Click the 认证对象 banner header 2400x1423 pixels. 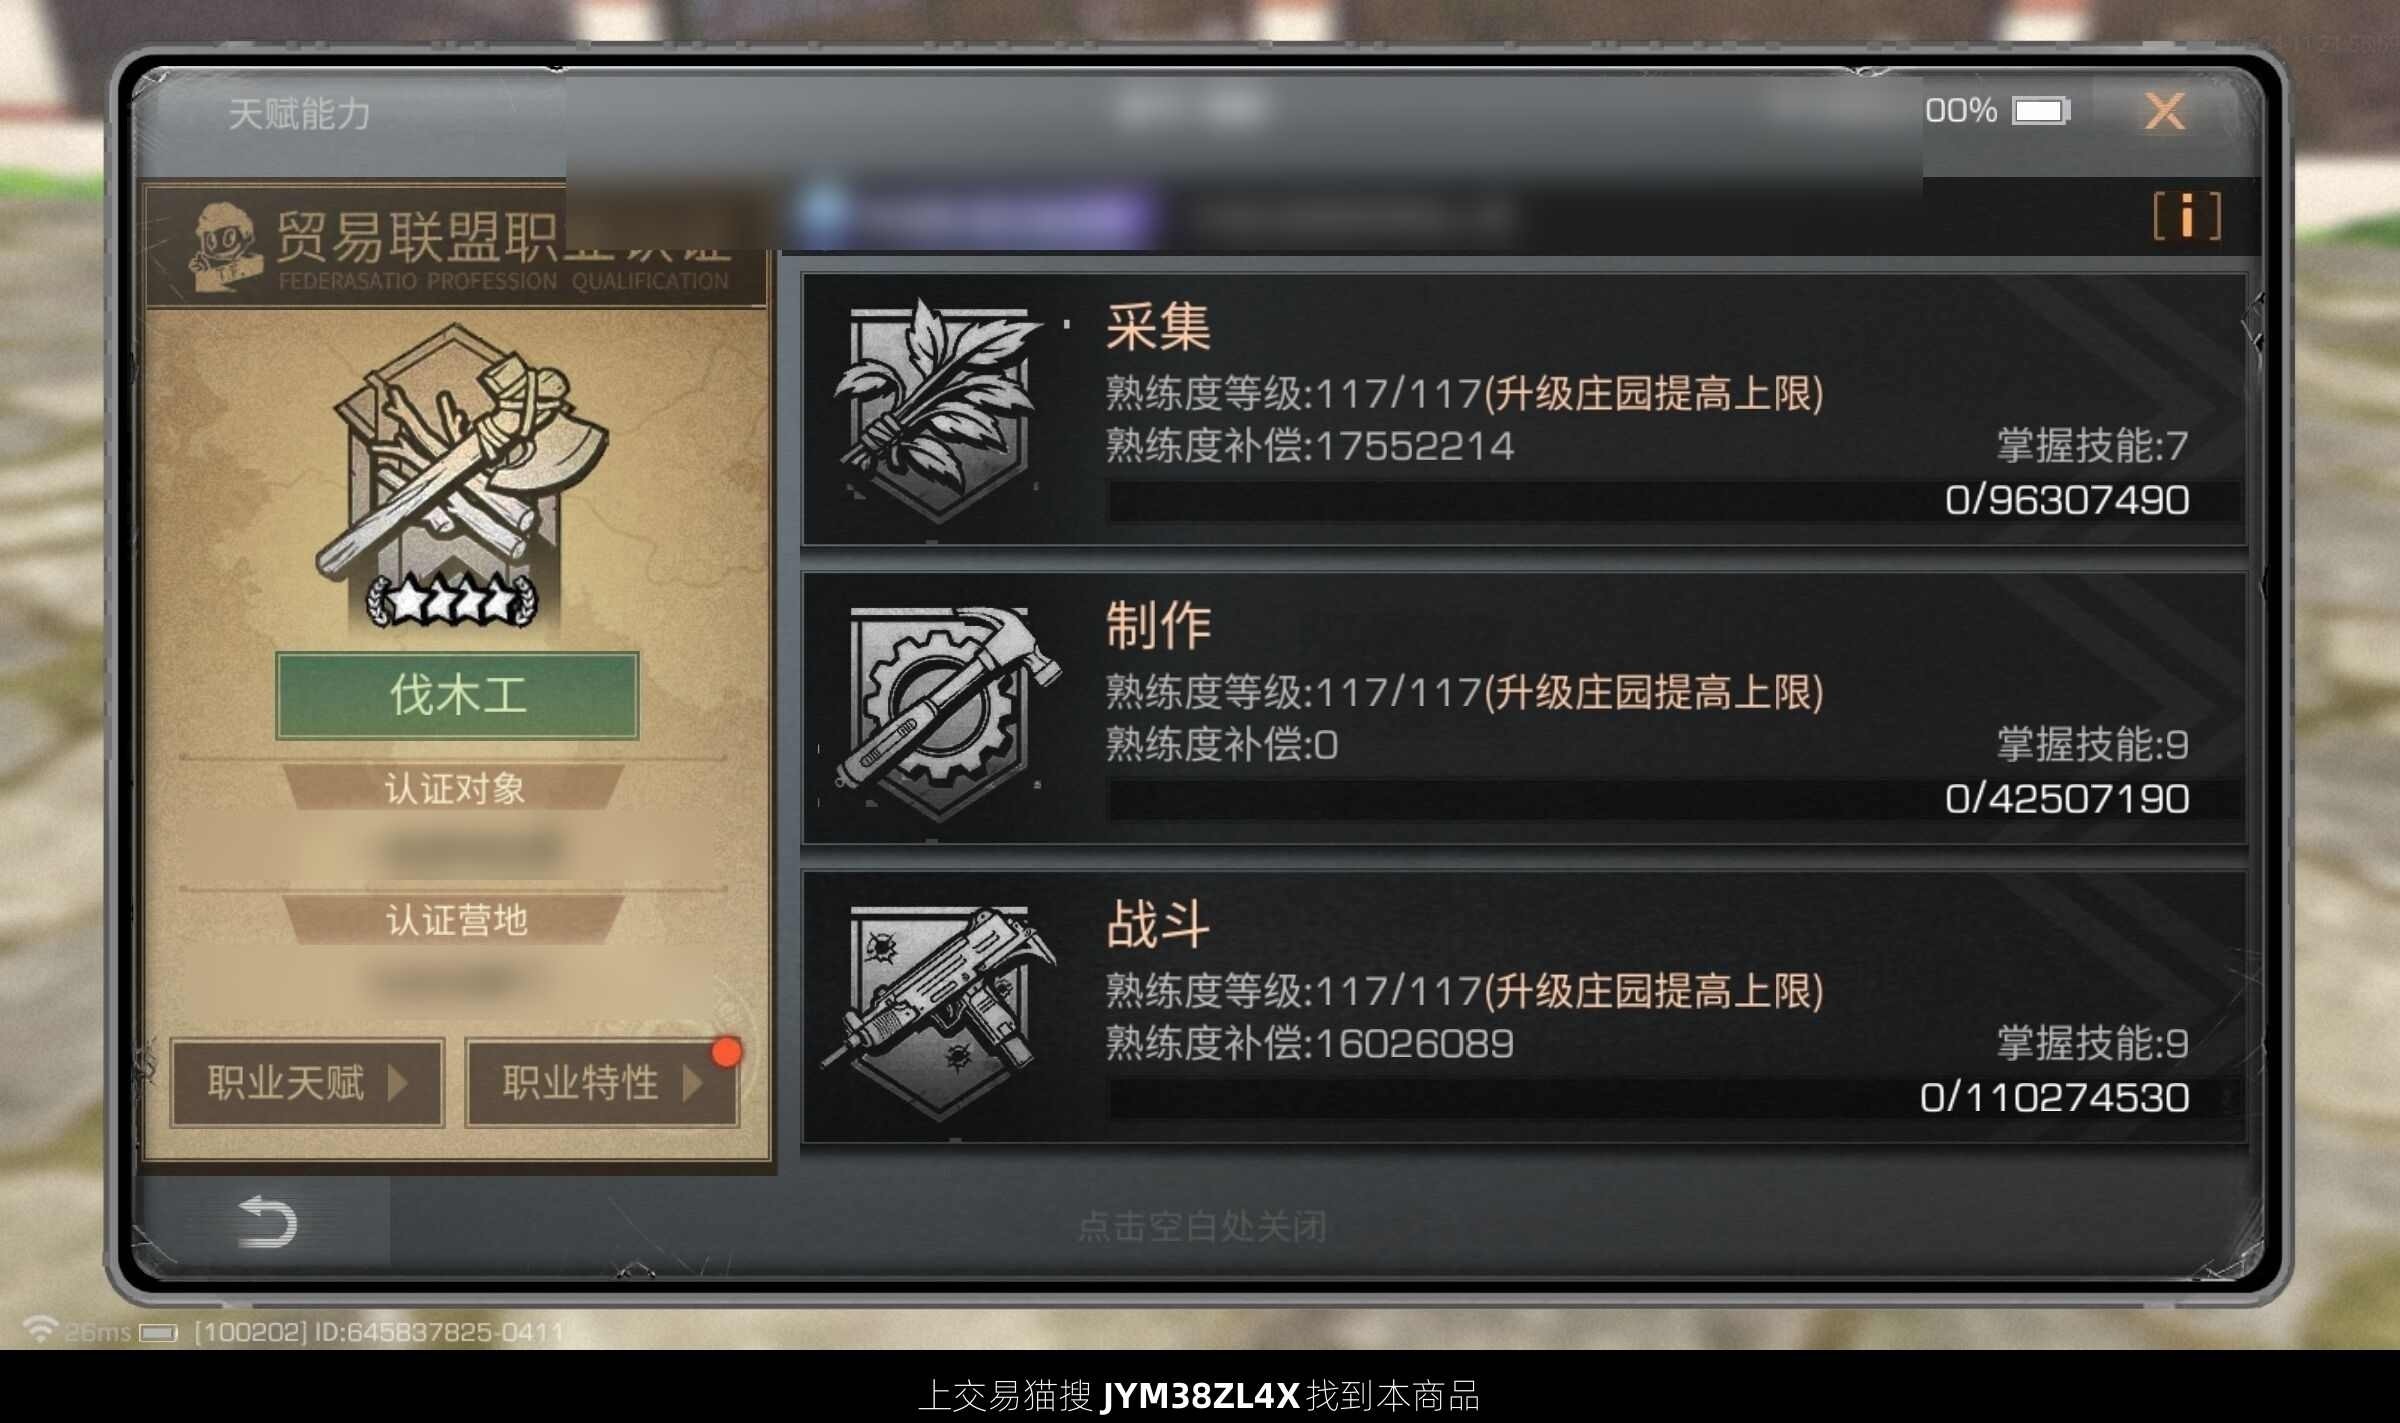click(x=454, y=789)
